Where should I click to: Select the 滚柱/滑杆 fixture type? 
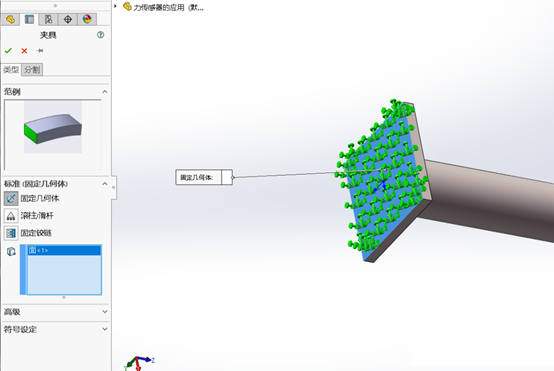click(11, 216)
